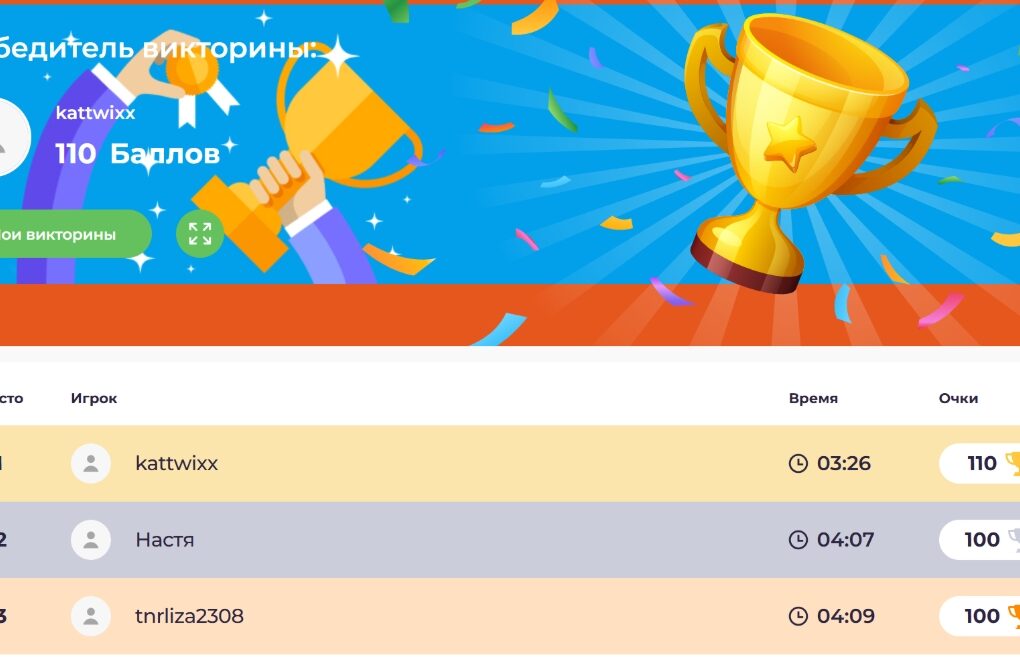
Task: Click the '110 Баллов' text in banner
Action: click(137, 153)
